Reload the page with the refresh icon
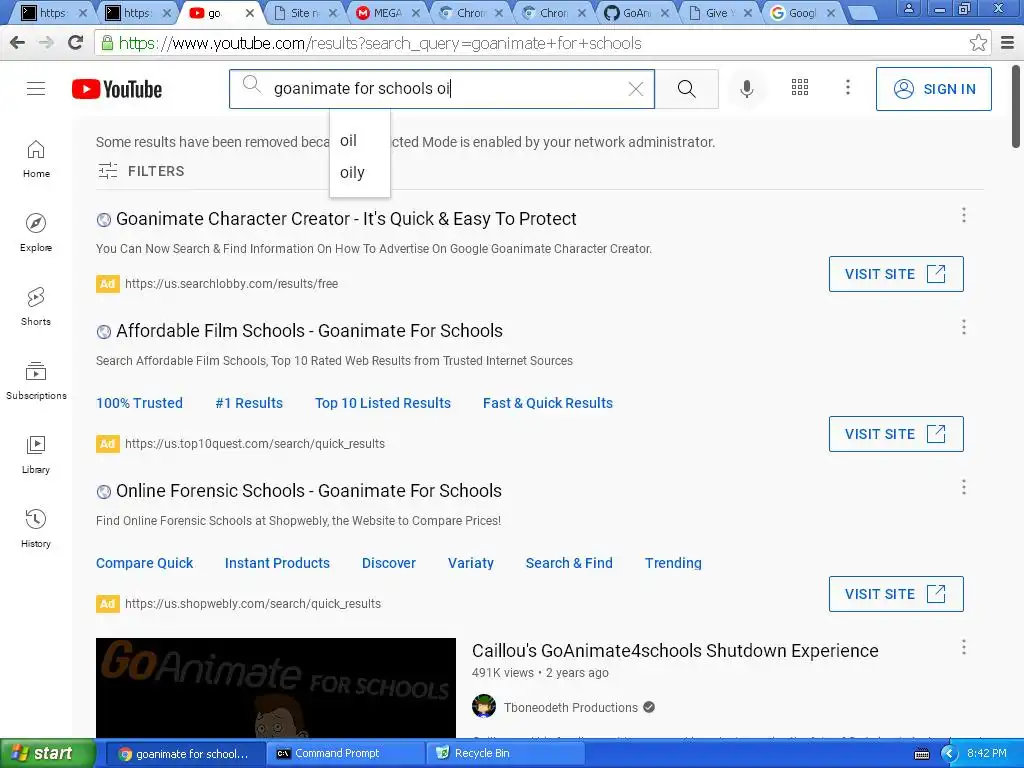This screenshot has height=768, width=1024. (x=76, y=42)
